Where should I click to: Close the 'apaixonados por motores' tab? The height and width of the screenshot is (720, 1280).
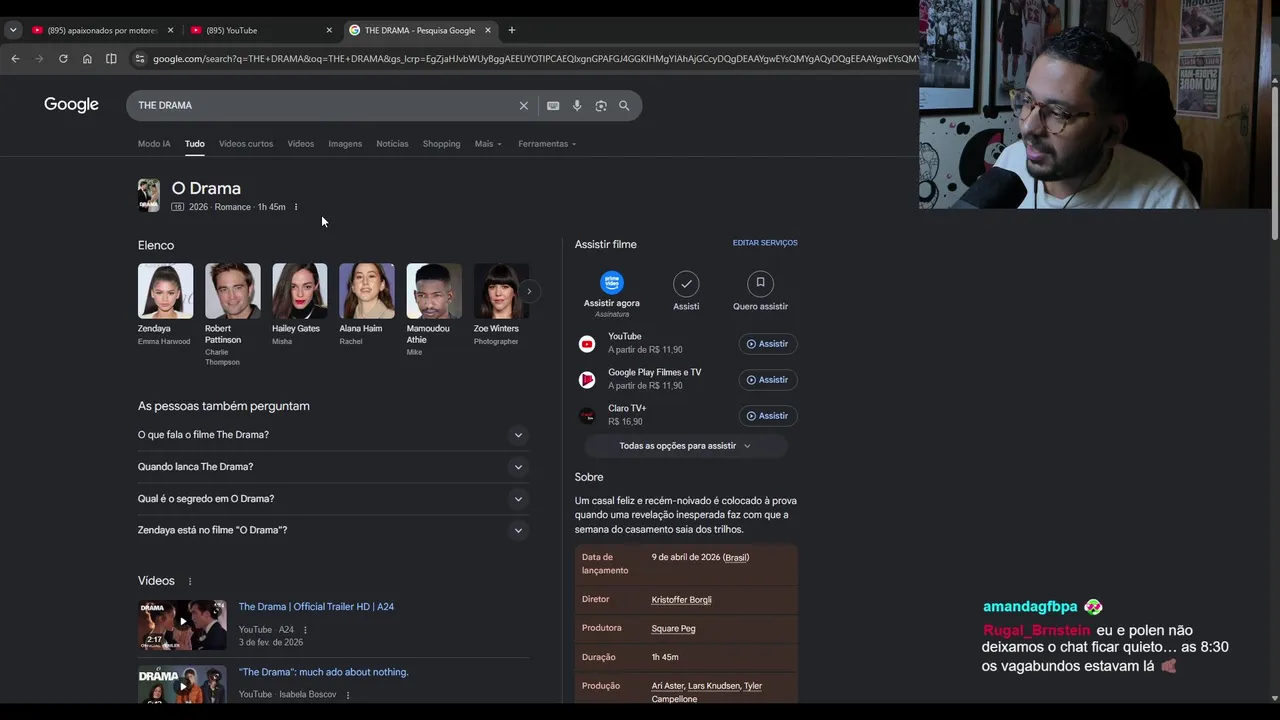click(170, 30)
